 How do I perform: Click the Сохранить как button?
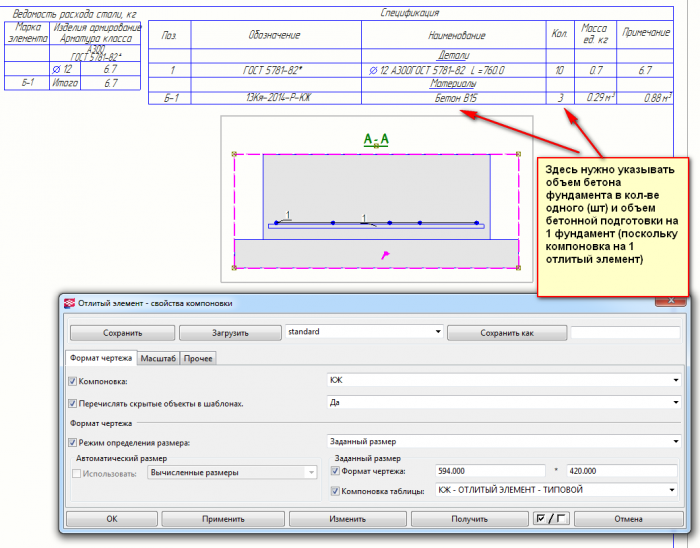pyautogui.click(x=507, y=333)
